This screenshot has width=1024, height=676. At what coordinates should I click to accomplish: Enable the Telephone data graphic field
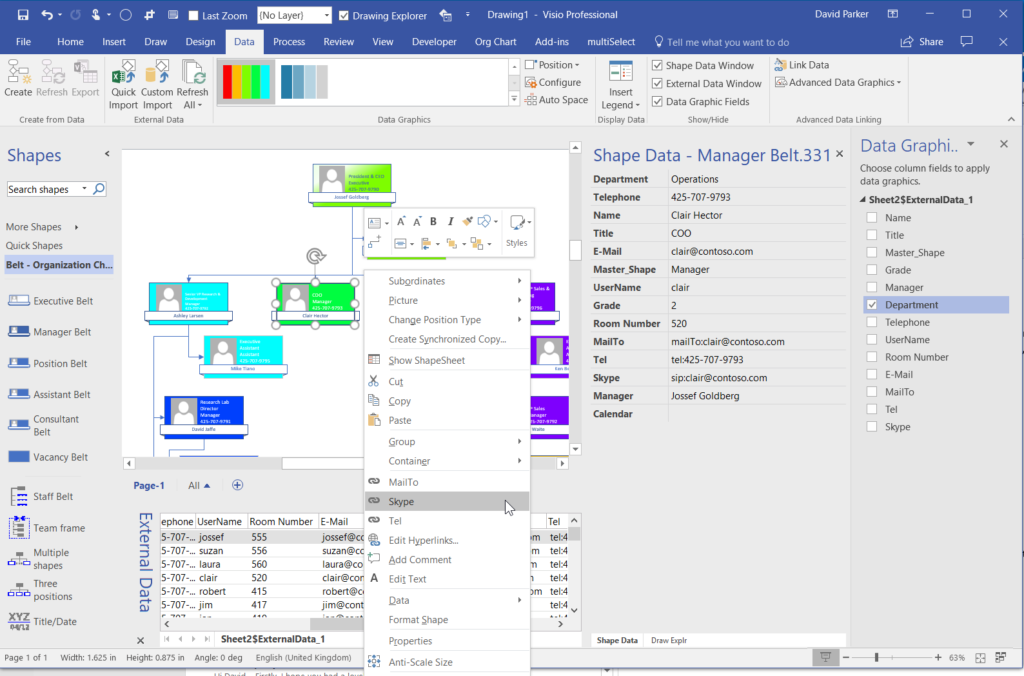(872, 322)
